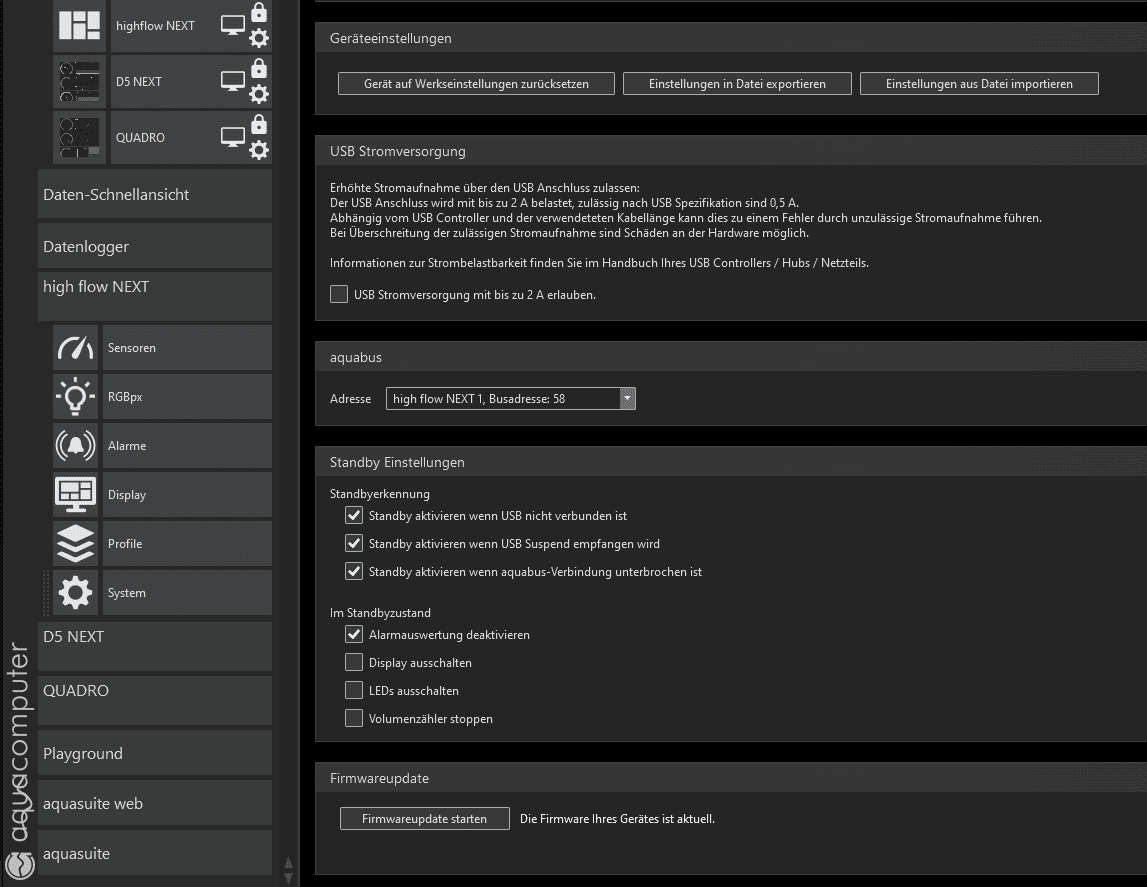Collapse the high flow NEXT sidebar section
The height and width of the screenshot is (887, 1147).
pyautogui.click(x=155, y=296)
